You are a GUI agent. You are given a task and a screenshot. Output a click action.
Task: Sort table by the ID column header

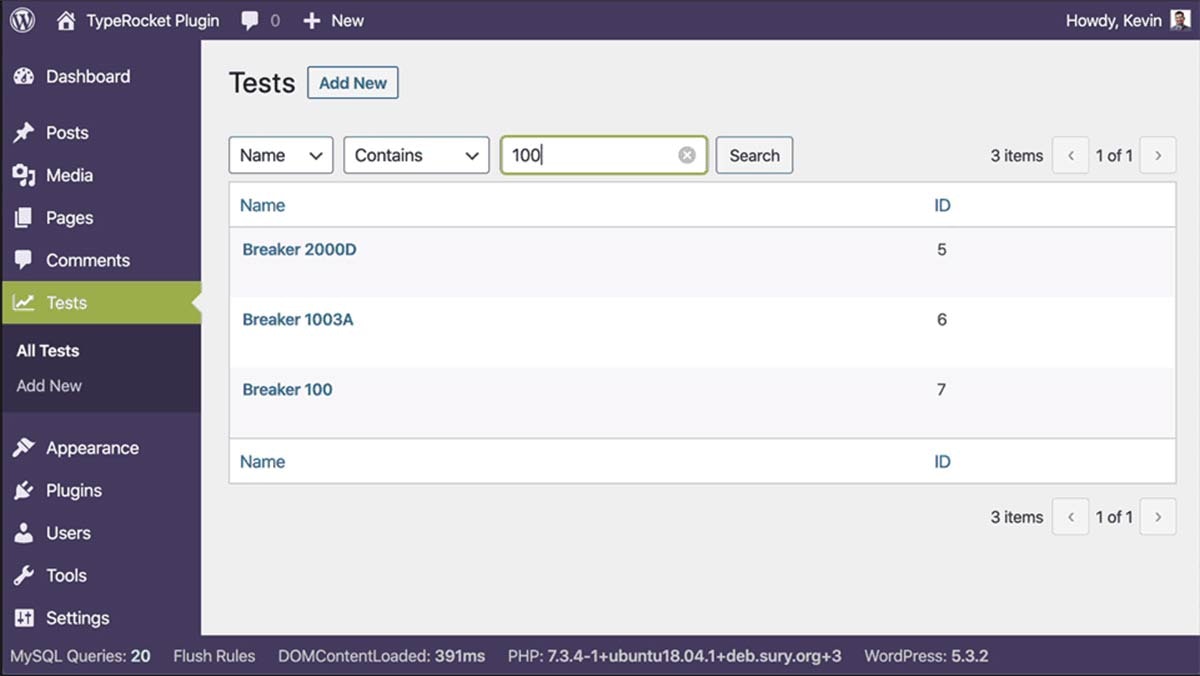(x=942, y=205)
